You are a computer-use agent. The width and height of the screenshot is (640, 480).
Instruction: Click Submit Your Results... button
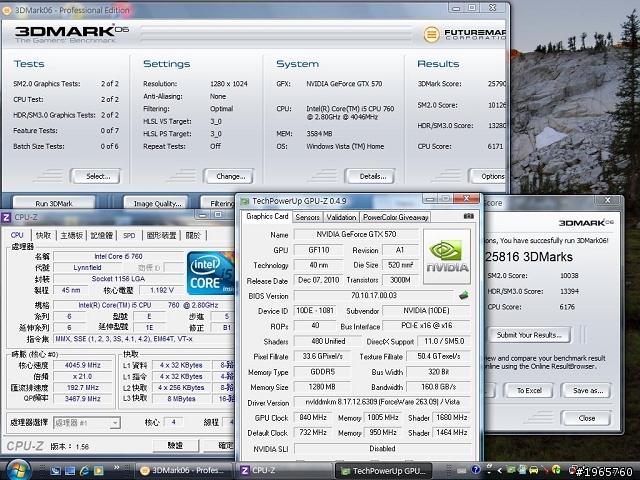coord(529,335)
